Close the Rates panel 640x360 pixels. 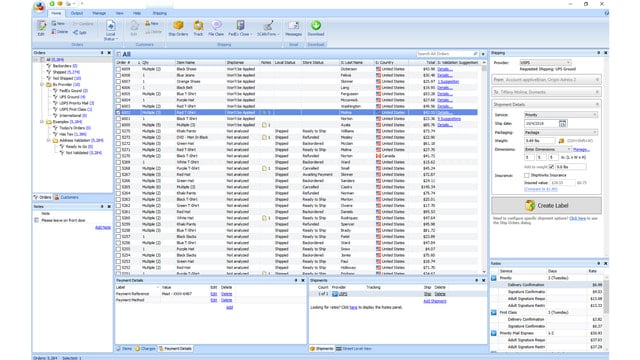[x=606, y=264]
